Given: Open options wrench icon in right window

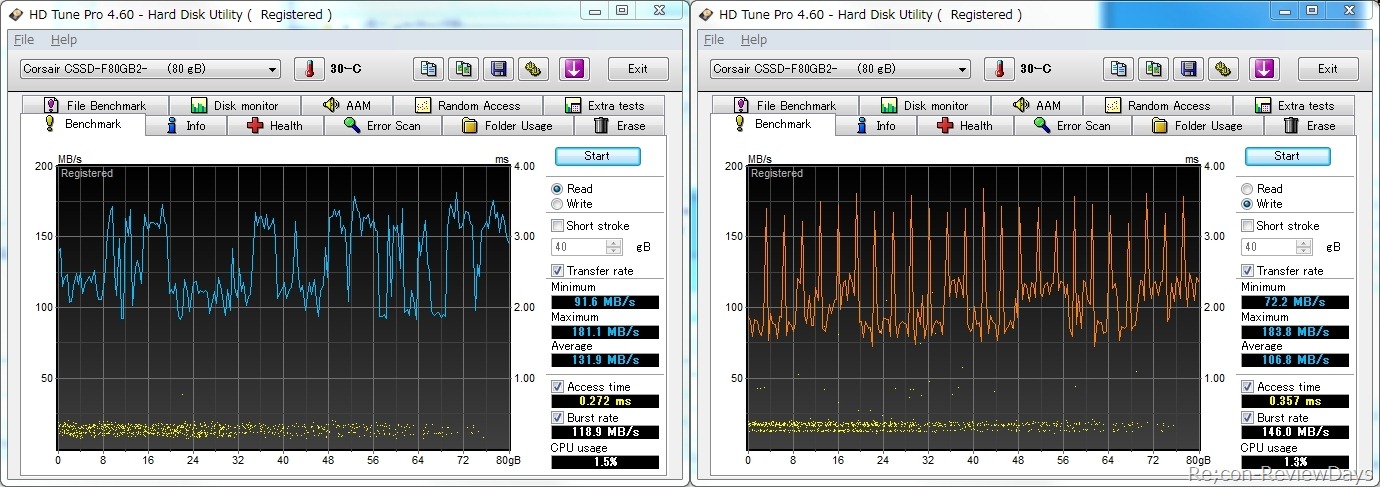Looking at the screenshot, I should click(1223, 69).
